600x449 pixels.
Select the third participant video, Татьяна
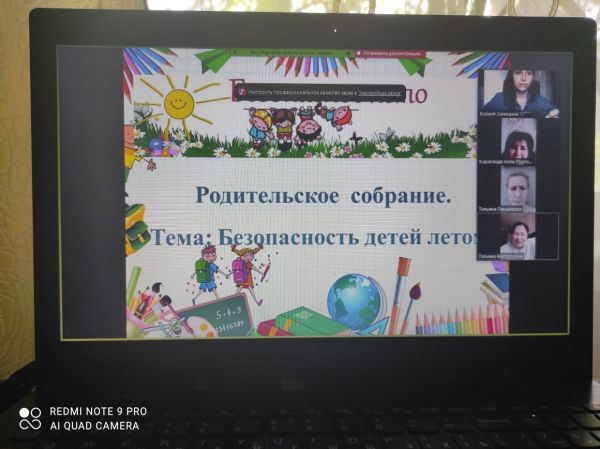click(x=517, y=188)
